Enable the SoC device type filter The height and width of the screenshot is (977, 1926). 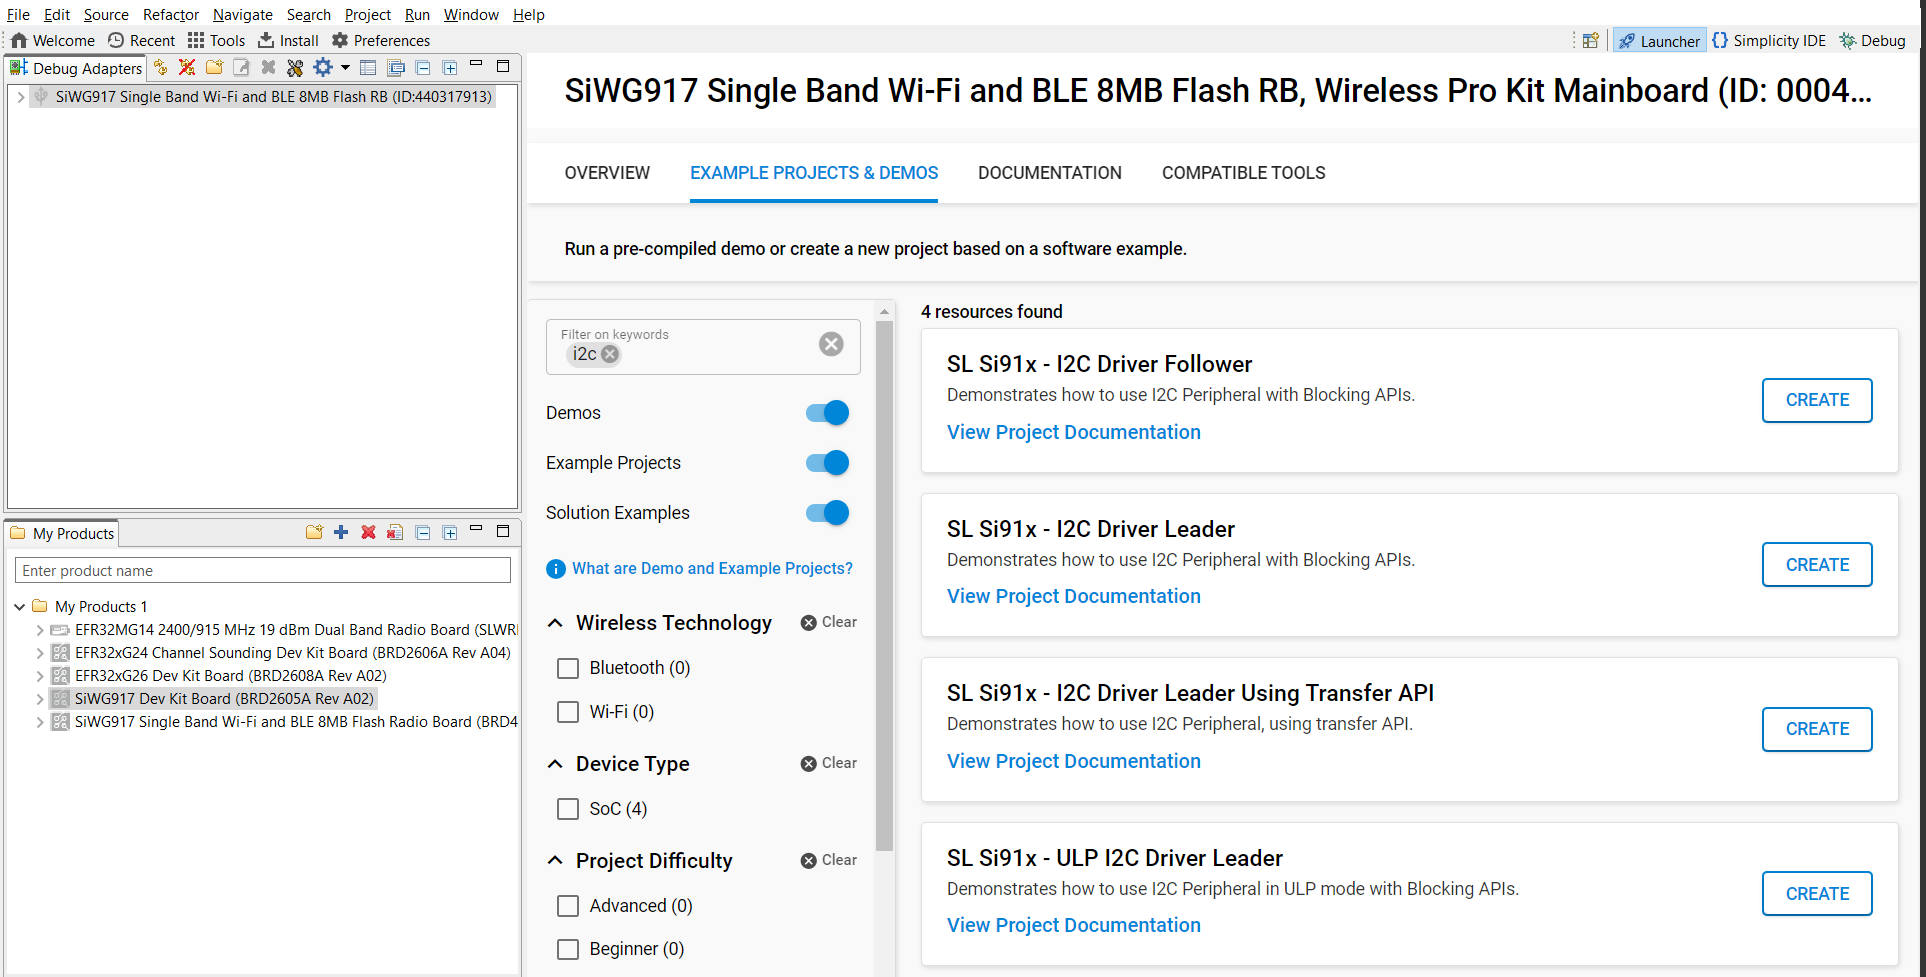[x=568, y=809]
